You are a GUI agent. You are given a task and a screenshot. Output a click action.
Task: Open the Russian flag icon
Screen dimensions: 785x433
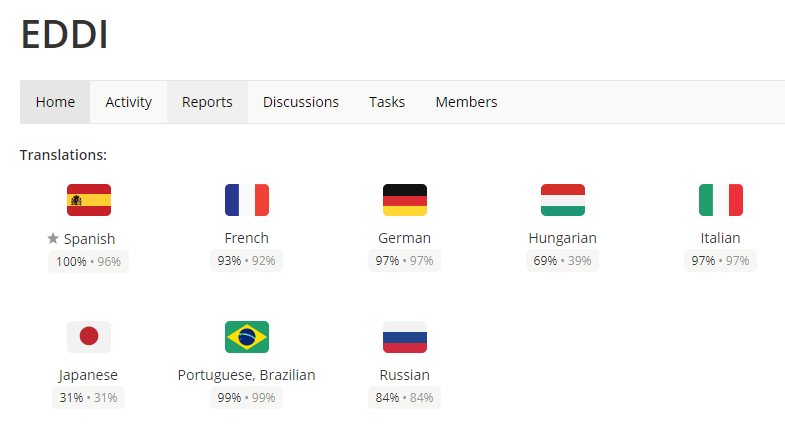tap(405, 337)
